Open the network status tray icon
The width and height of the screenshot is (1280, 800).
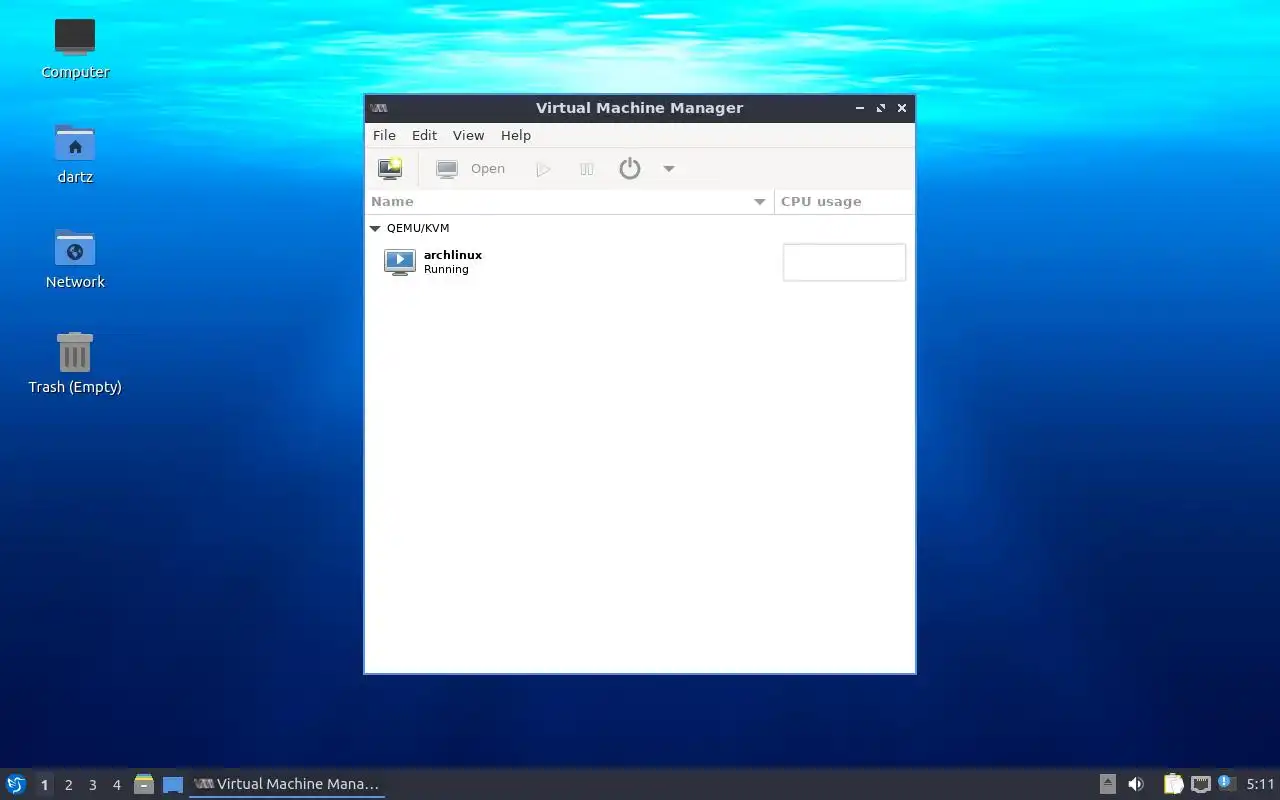point(1201,784)
